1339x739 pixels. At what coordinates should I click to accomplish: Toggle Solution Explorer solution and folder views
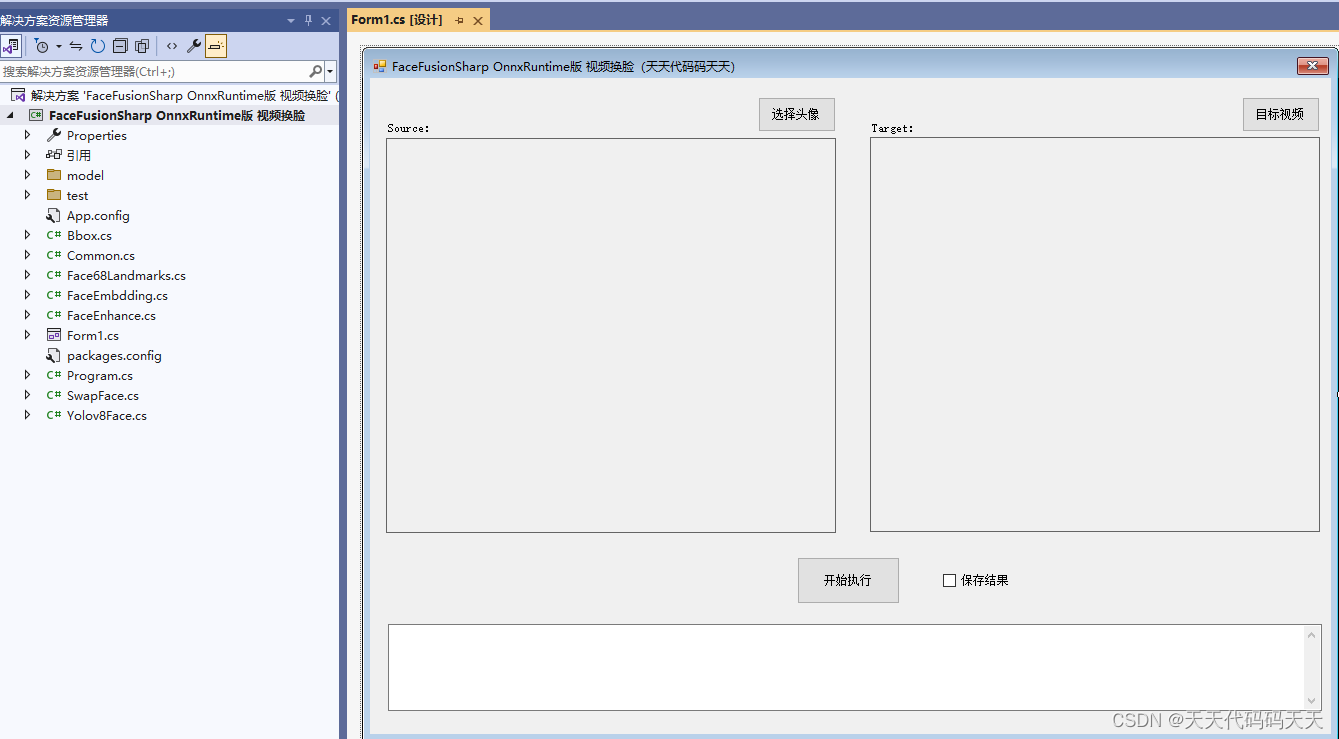11,45
